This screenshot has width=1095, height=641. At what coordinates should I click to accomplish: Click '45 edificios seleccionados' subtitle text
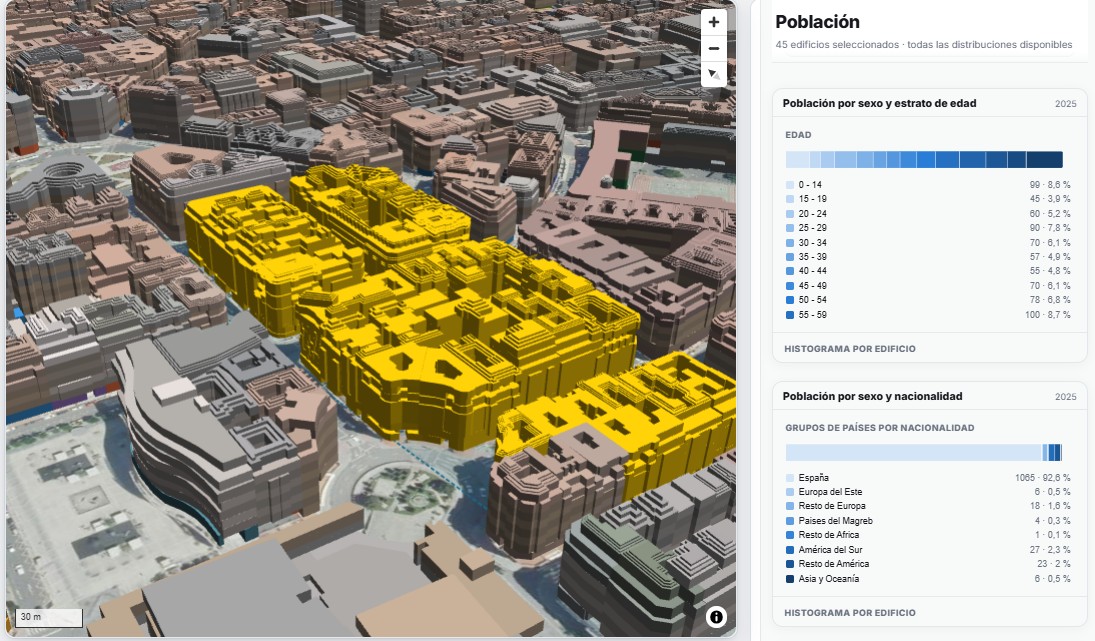point(837,45)
